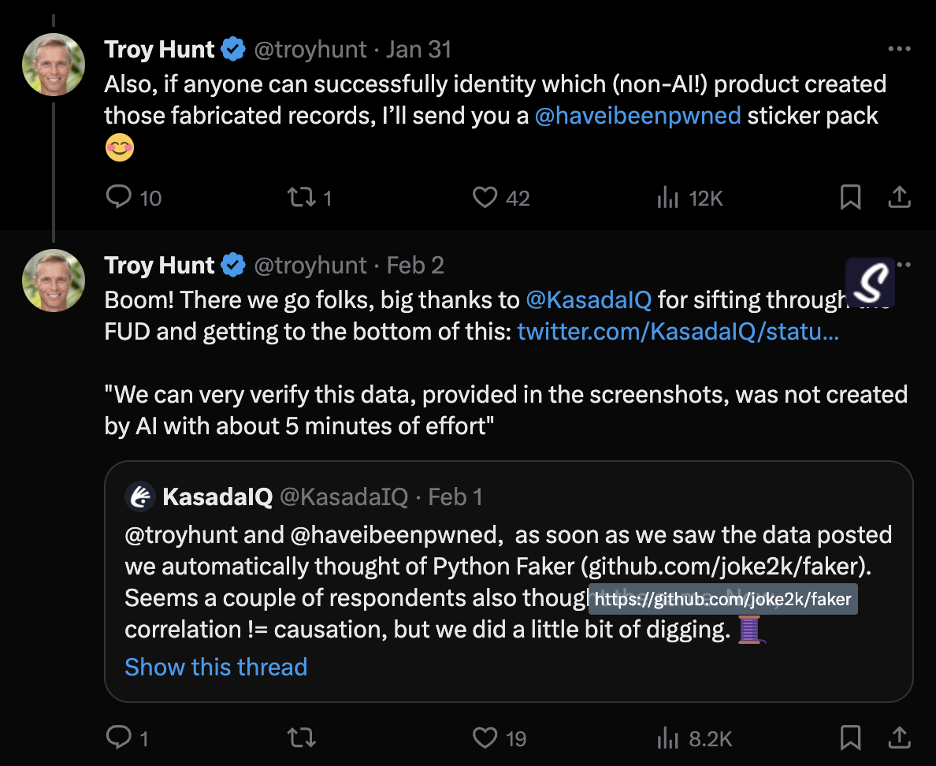
Task: Retweet the Jan 31 sticker pack tweet
Action: point(301,198)
